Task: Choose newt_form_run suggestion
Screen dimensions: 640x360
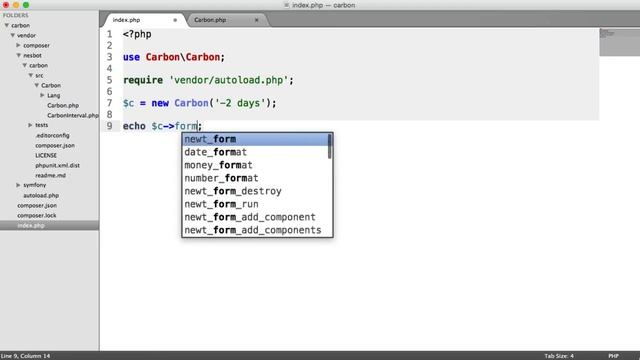Action: tap(257, 204)
